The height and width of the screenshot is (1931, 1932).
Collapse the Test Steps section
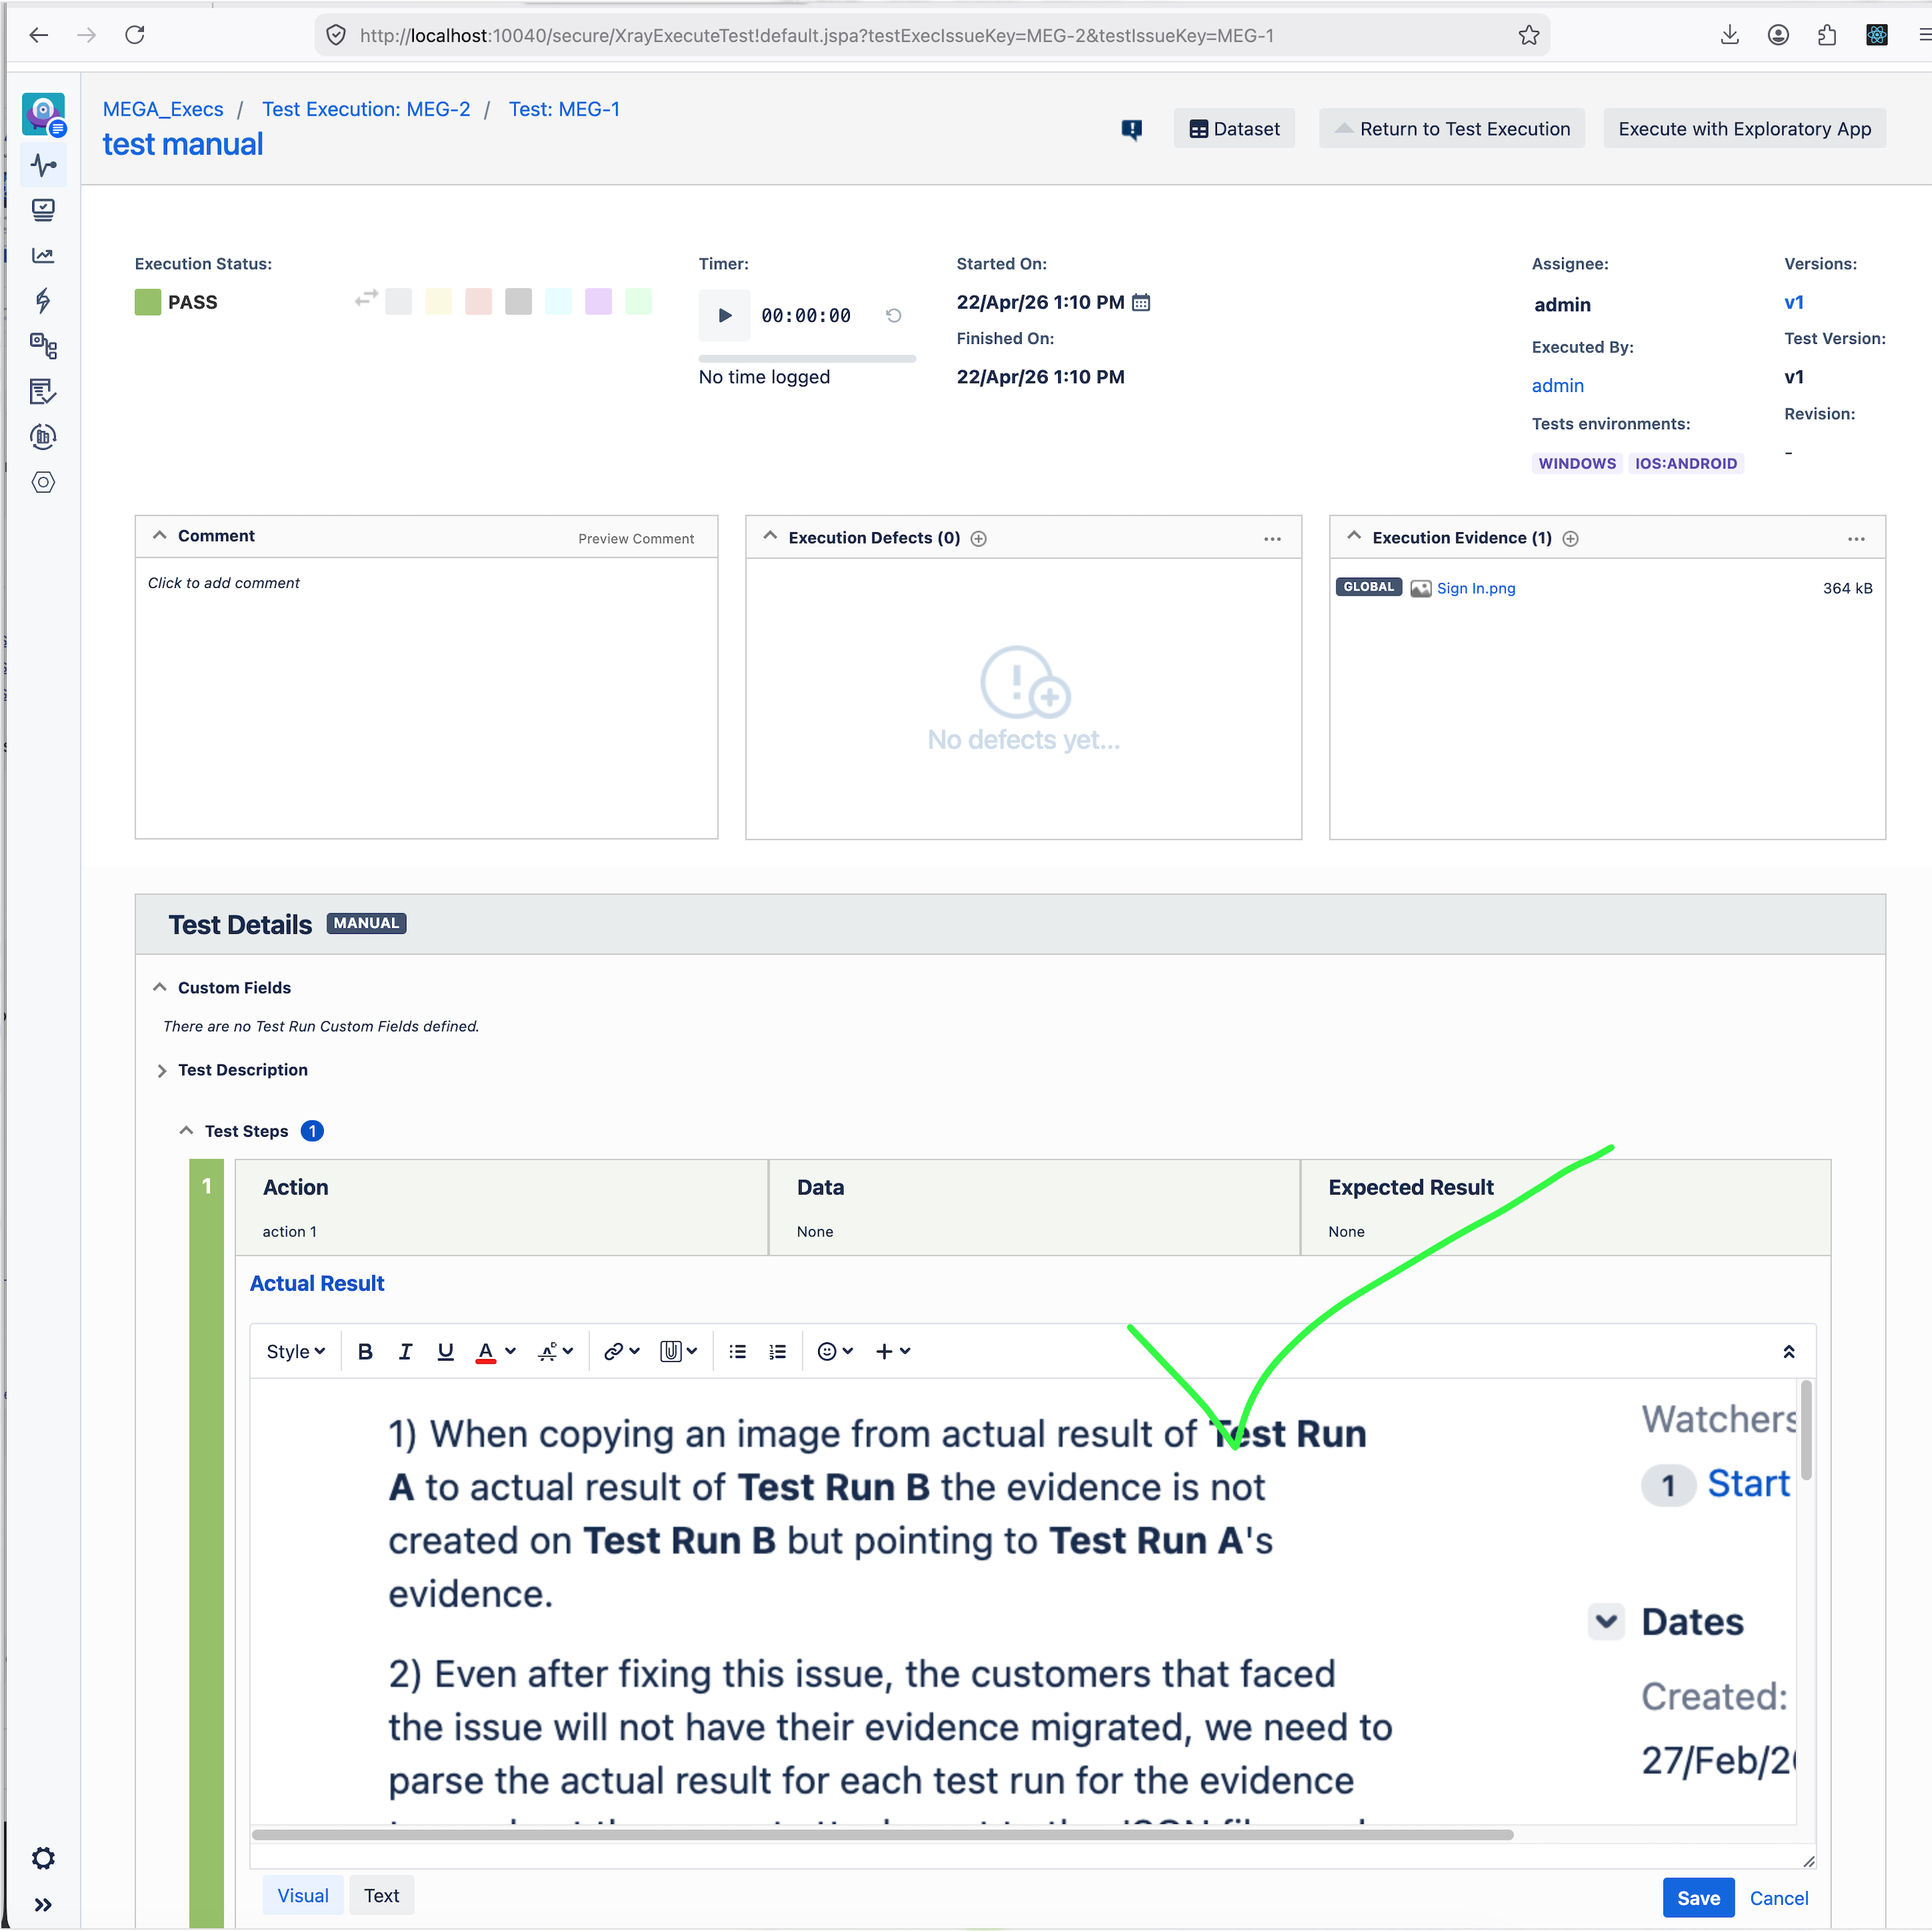(186, 1130)
